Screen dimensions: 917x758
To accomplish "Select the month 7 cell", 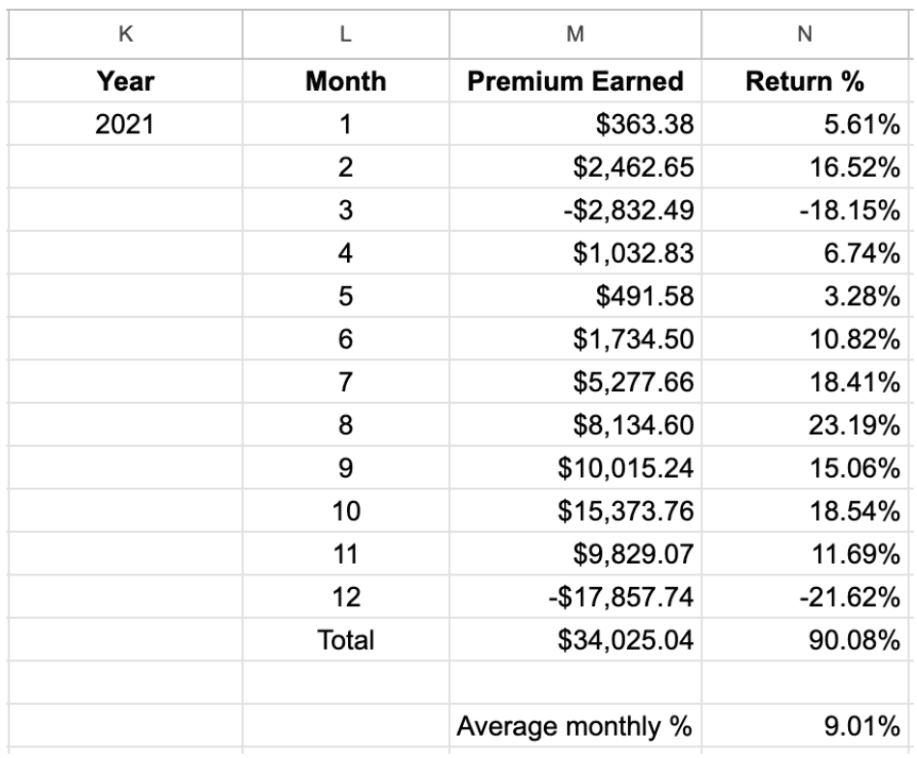I will [x=345, y=383].
